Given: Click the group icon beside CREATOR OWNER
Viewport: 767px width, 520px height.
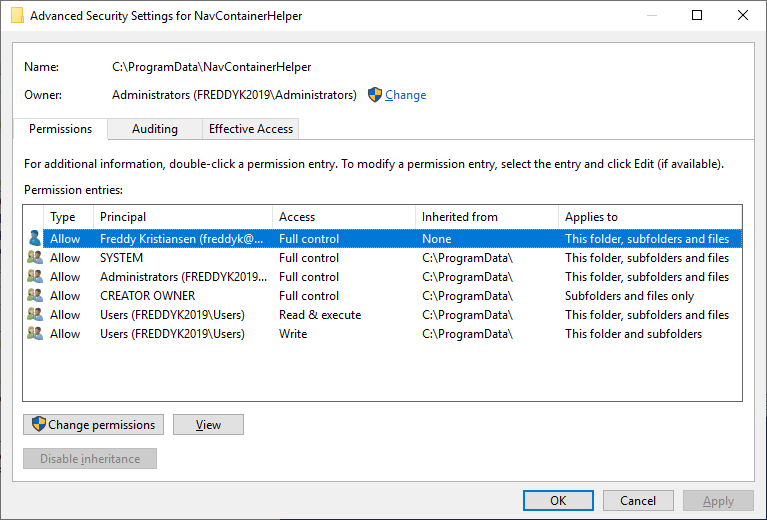Looking at the screenshot, I should [x=35, y=296].
